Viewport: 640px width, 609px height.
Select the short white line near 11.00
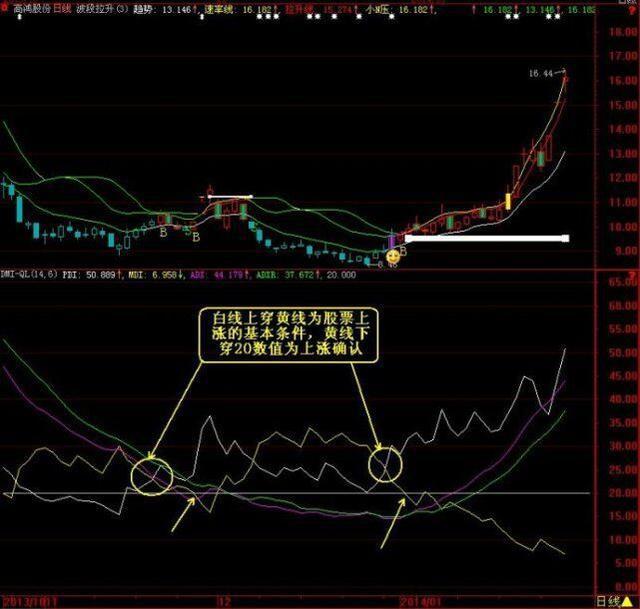coord(230,197)
